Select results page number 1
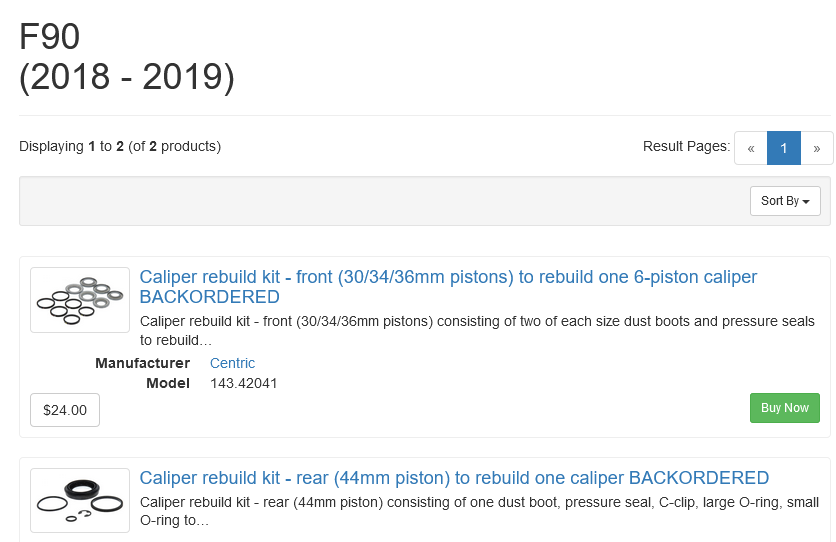The width and height of the screenshot is (836, 542). pyautogui.click(x=784, y=148)
